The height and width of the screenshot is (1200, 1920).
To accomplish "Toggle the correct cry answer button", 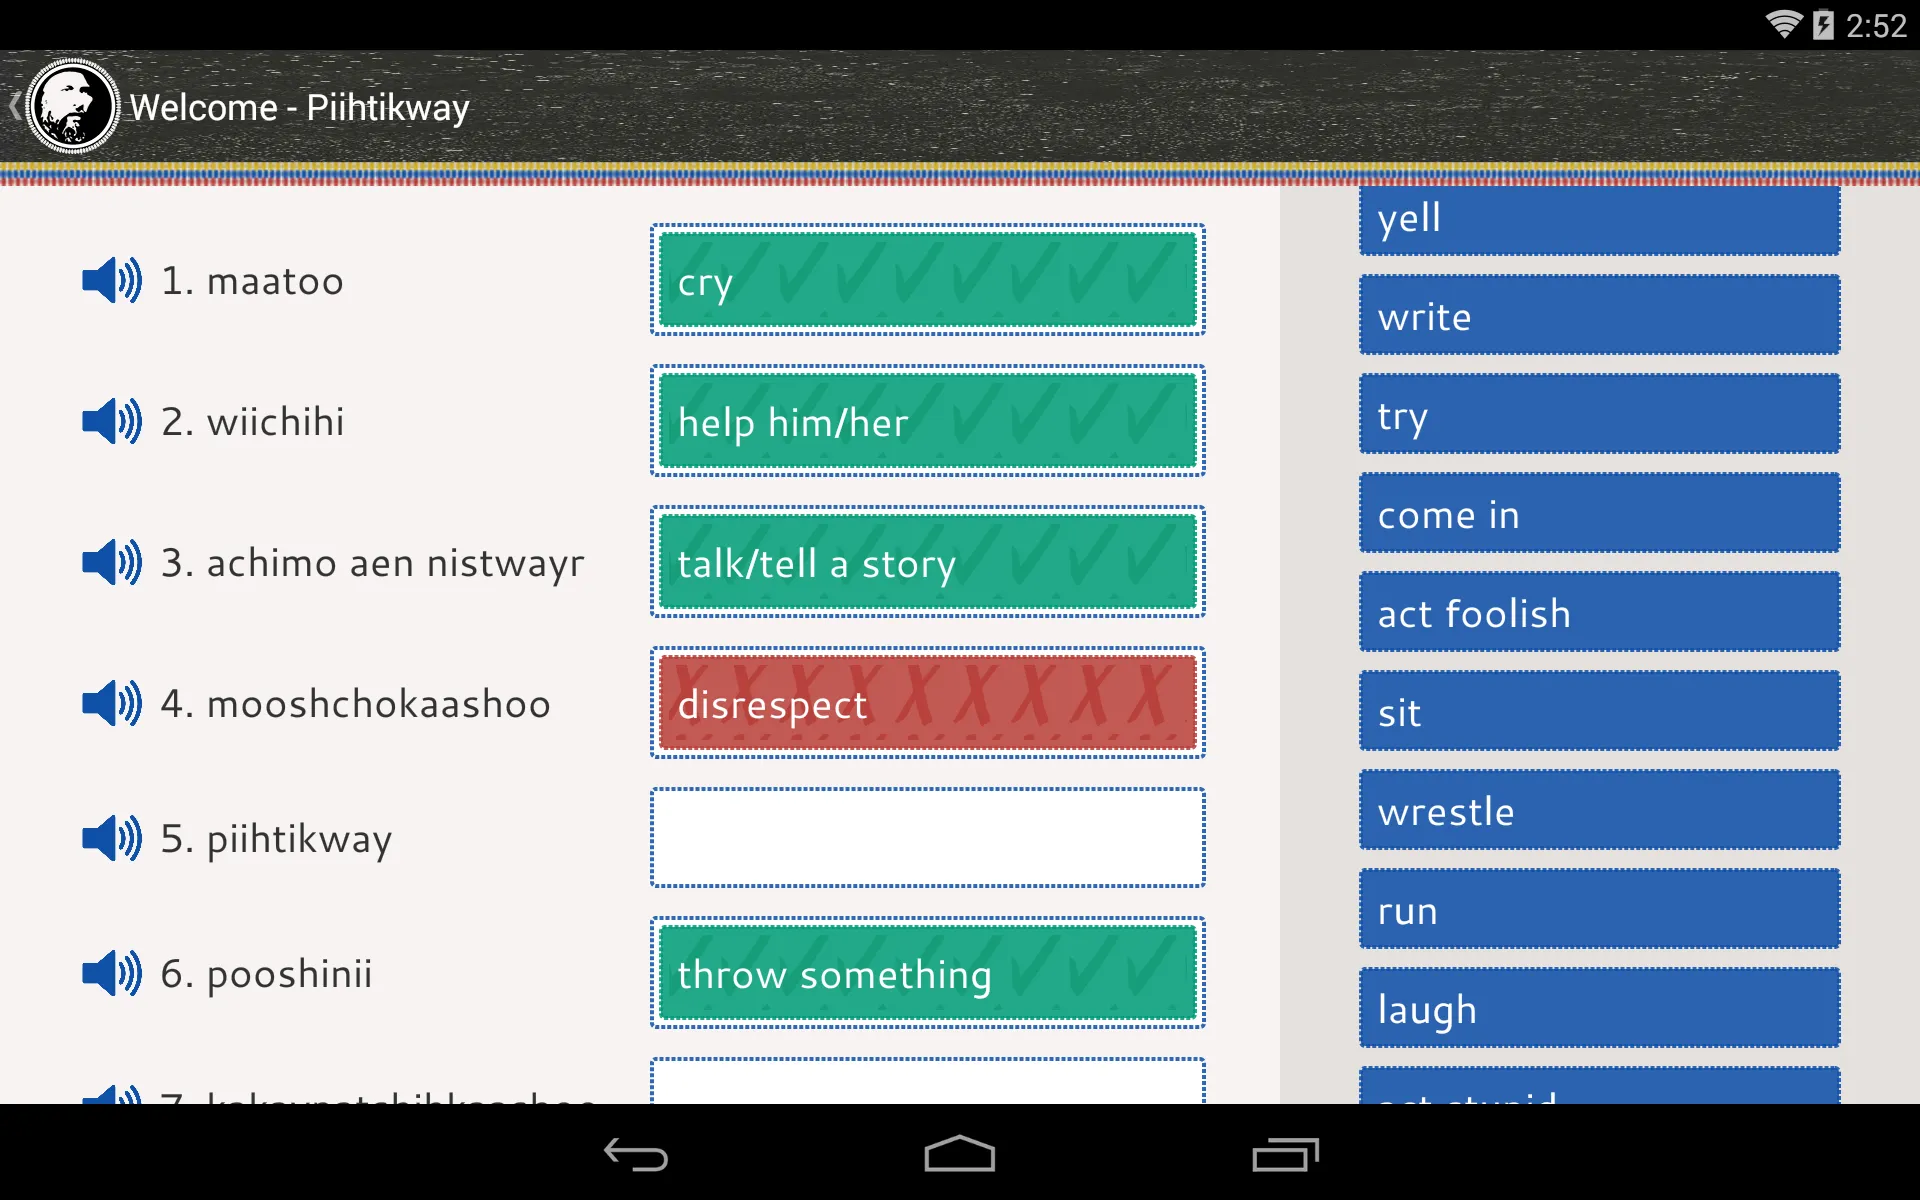I will (928, 281).
